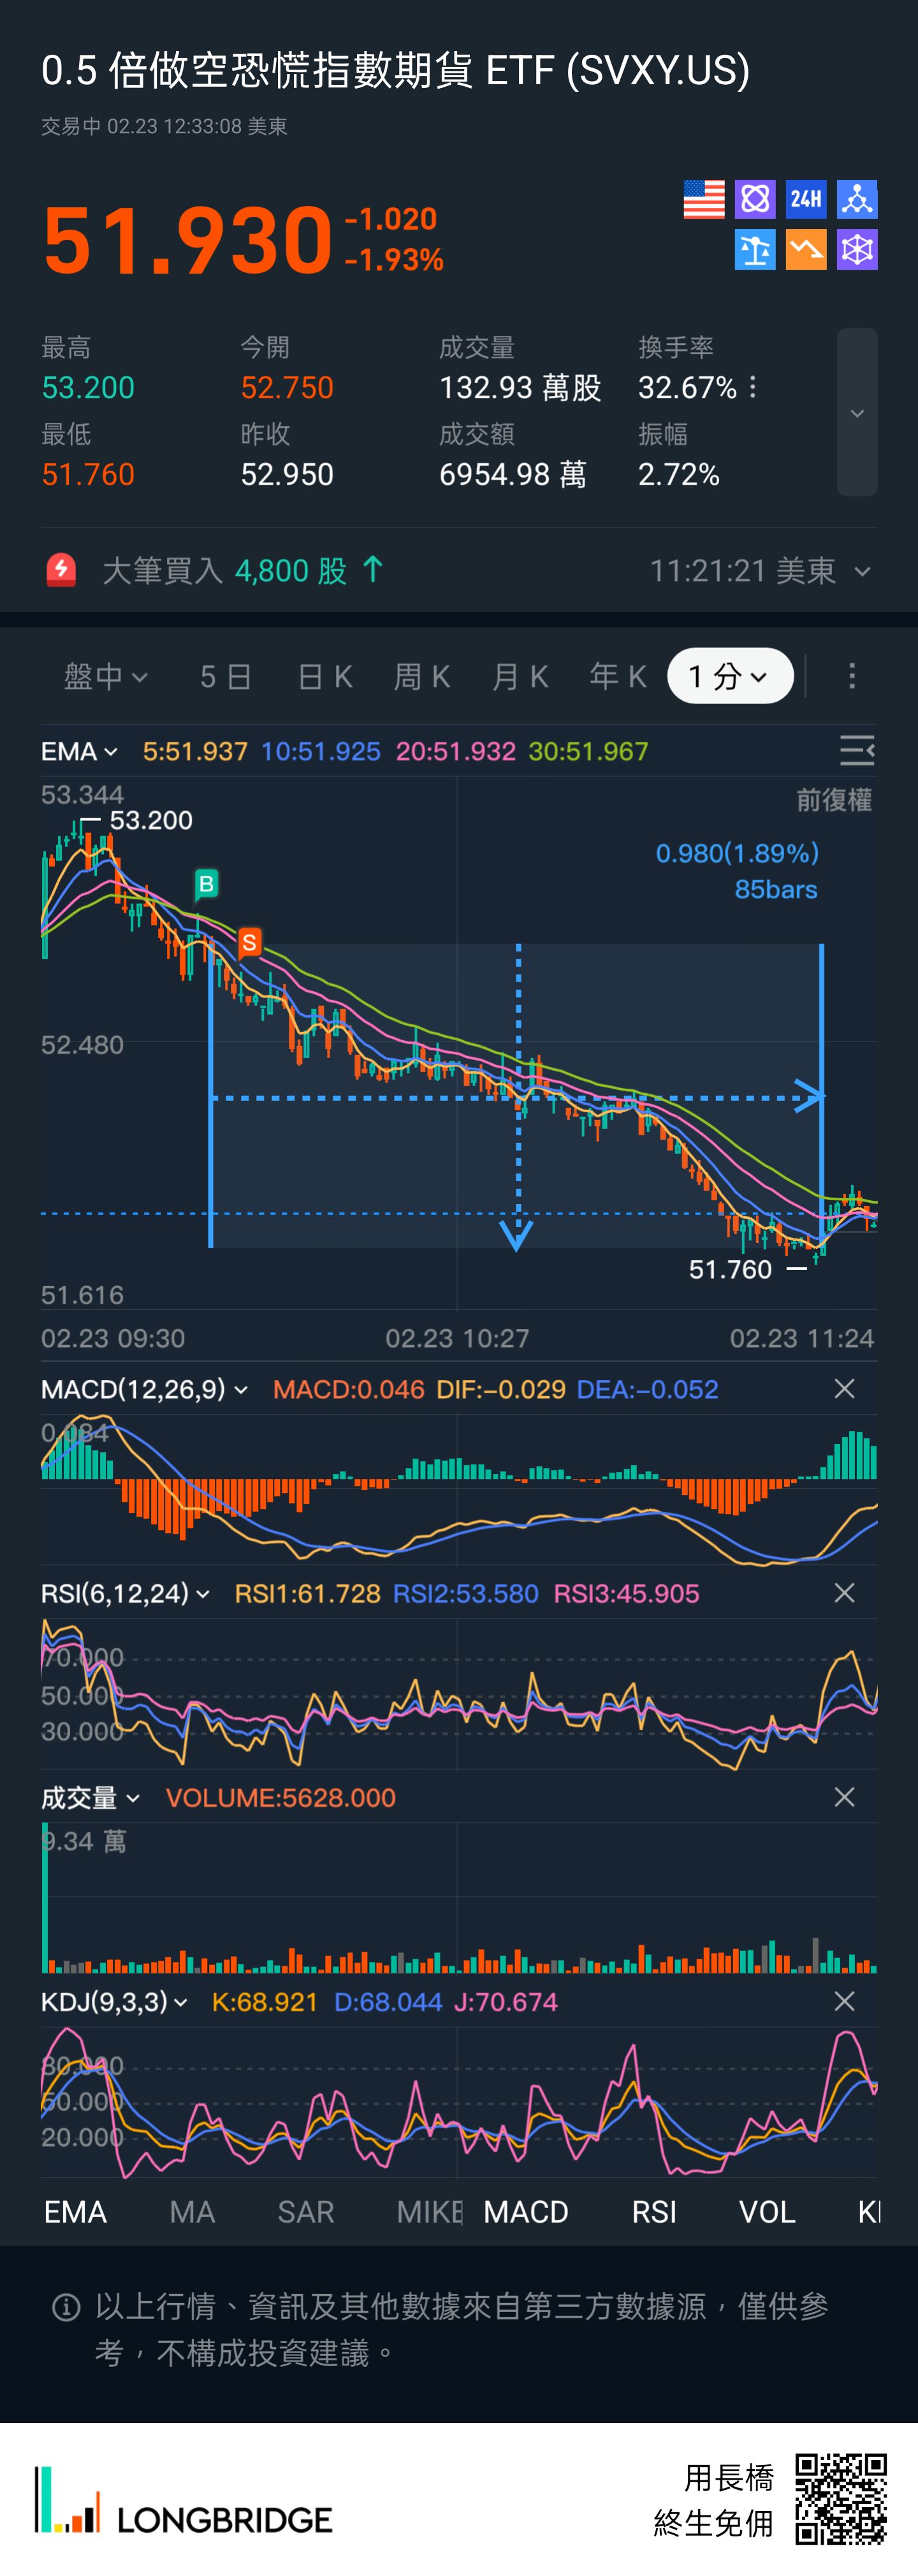Select SAR in bottom indicator bar
This screenshot has height=2576, width=918.
point(305,2212)
